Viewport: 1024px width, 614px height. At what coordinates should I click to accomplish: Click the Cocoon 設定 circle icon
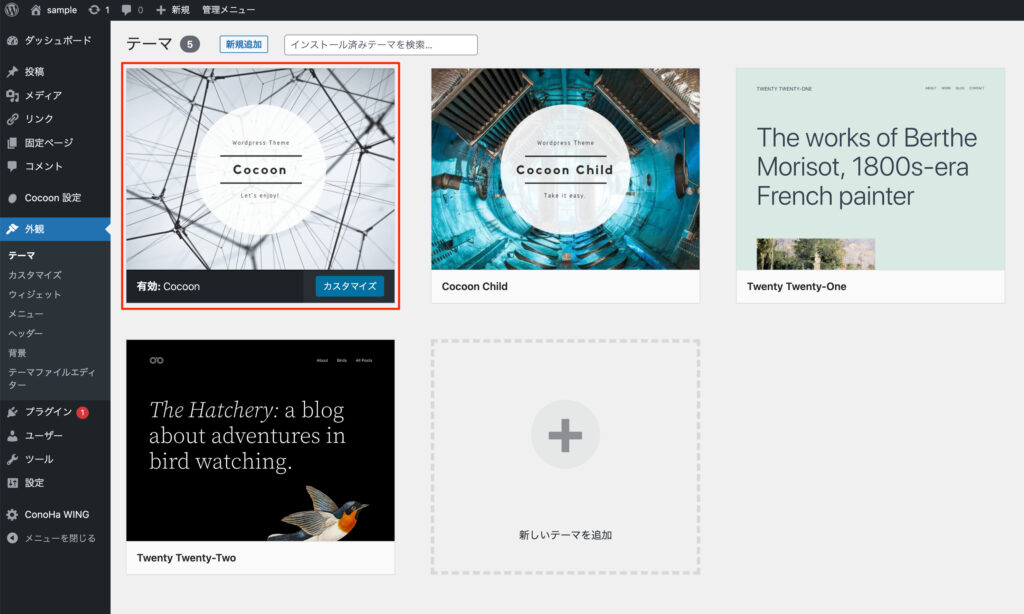click(x=12, y=198)
